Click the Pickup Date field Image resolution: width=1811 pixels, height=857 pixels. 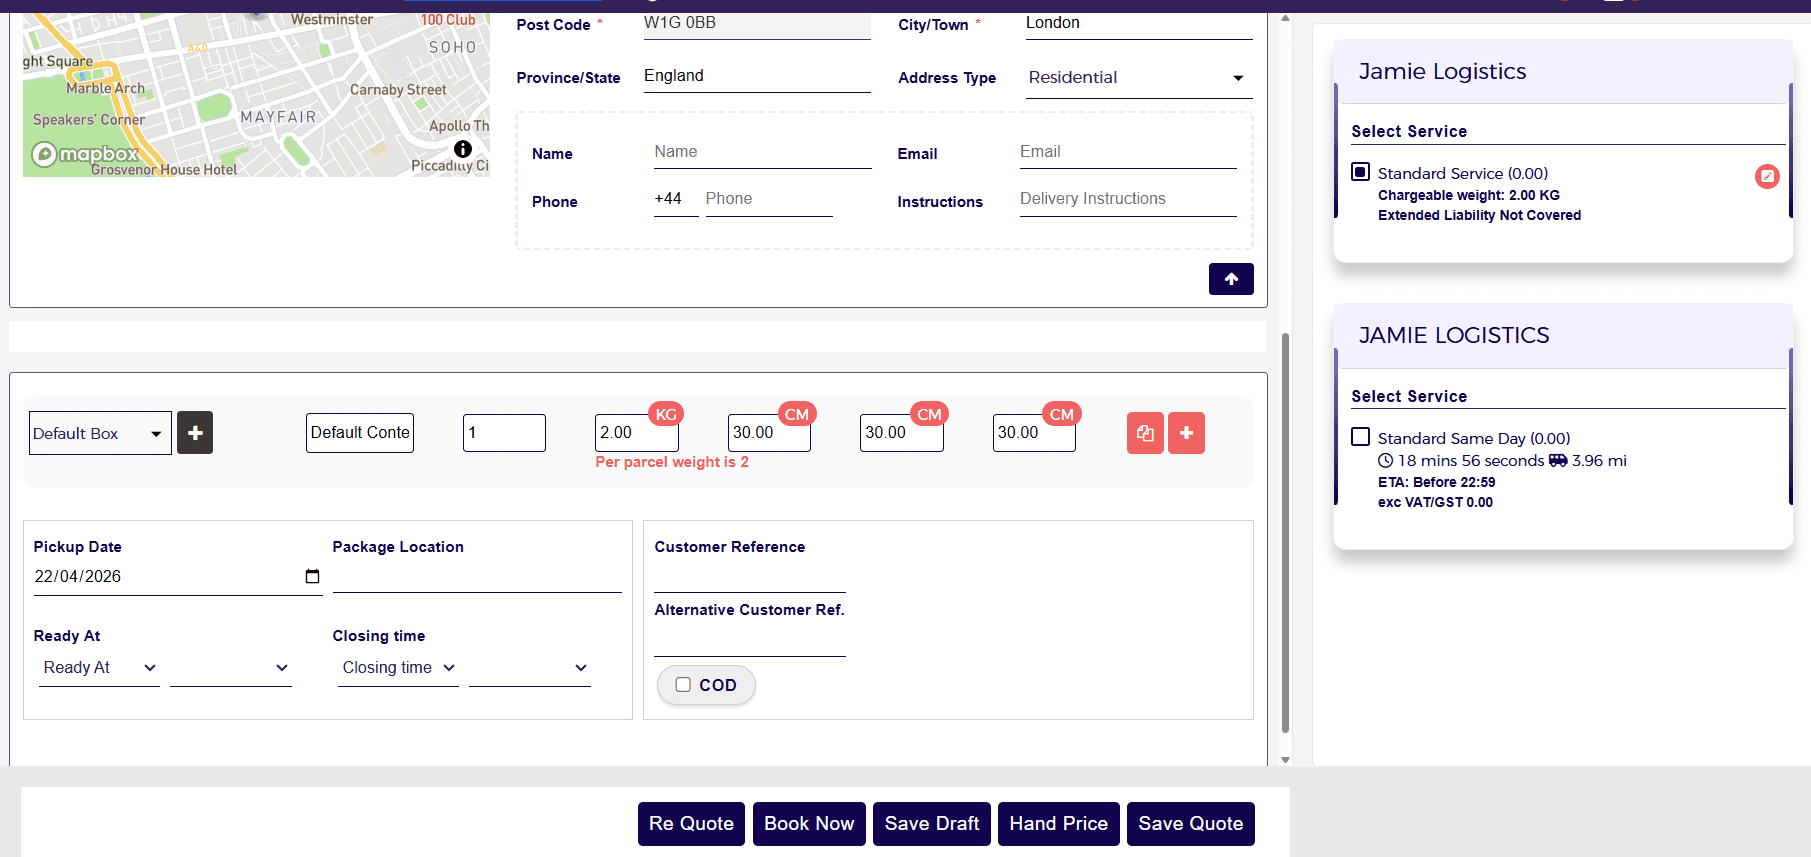point(178,577)
